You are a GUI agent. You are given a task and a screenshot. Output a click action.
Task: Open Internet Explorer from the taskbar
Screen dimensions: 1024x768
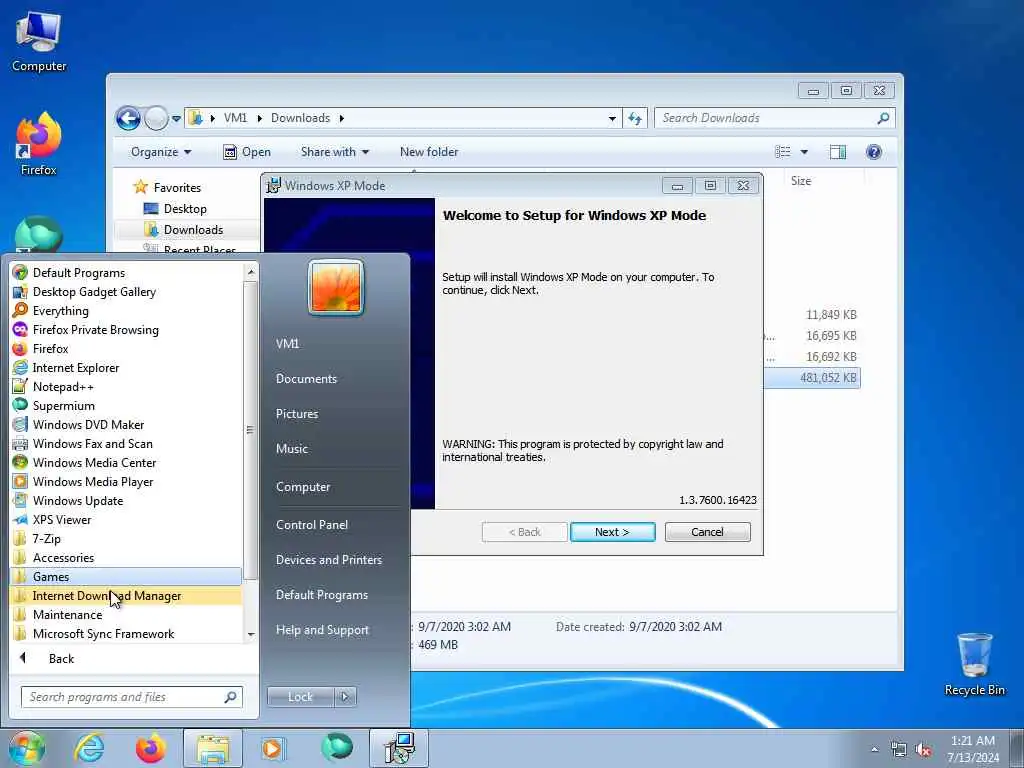click(x=89, y=748)
